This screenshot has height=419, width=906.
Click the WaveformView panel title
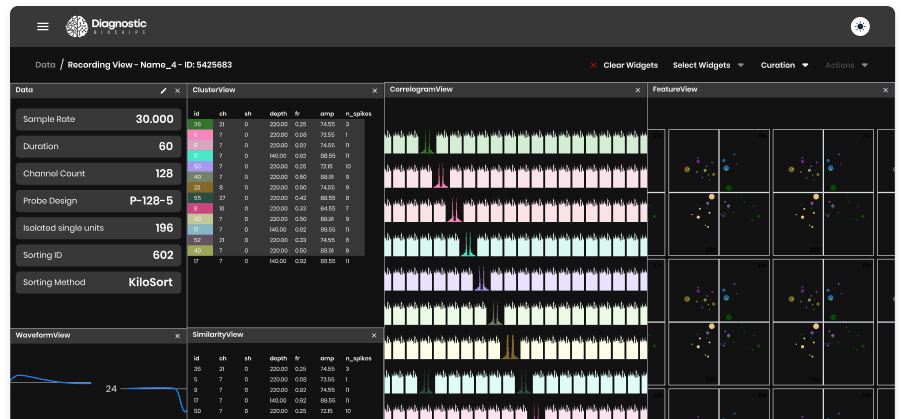pos(43,335)
